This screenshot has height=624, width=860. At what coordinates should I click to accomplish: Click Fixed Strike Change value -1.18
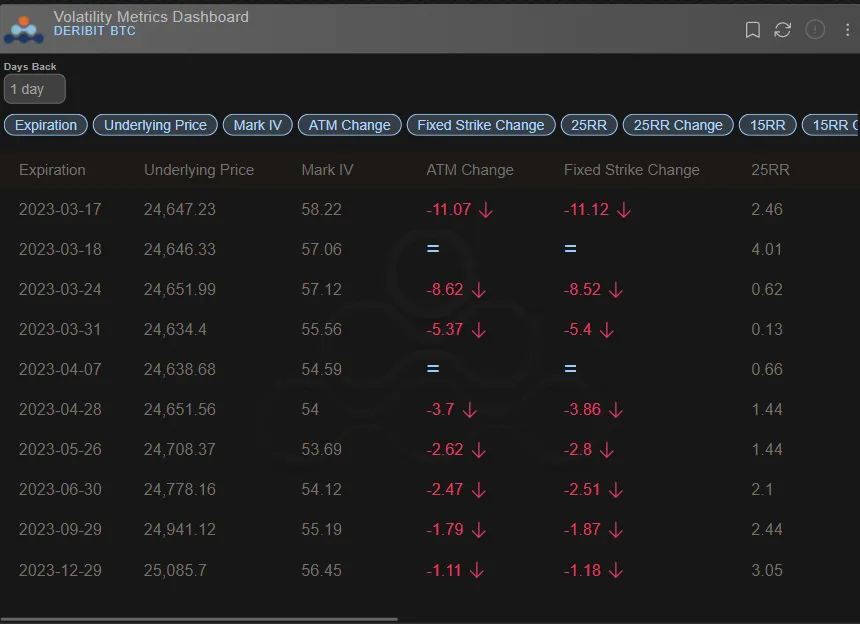[582, 570]
